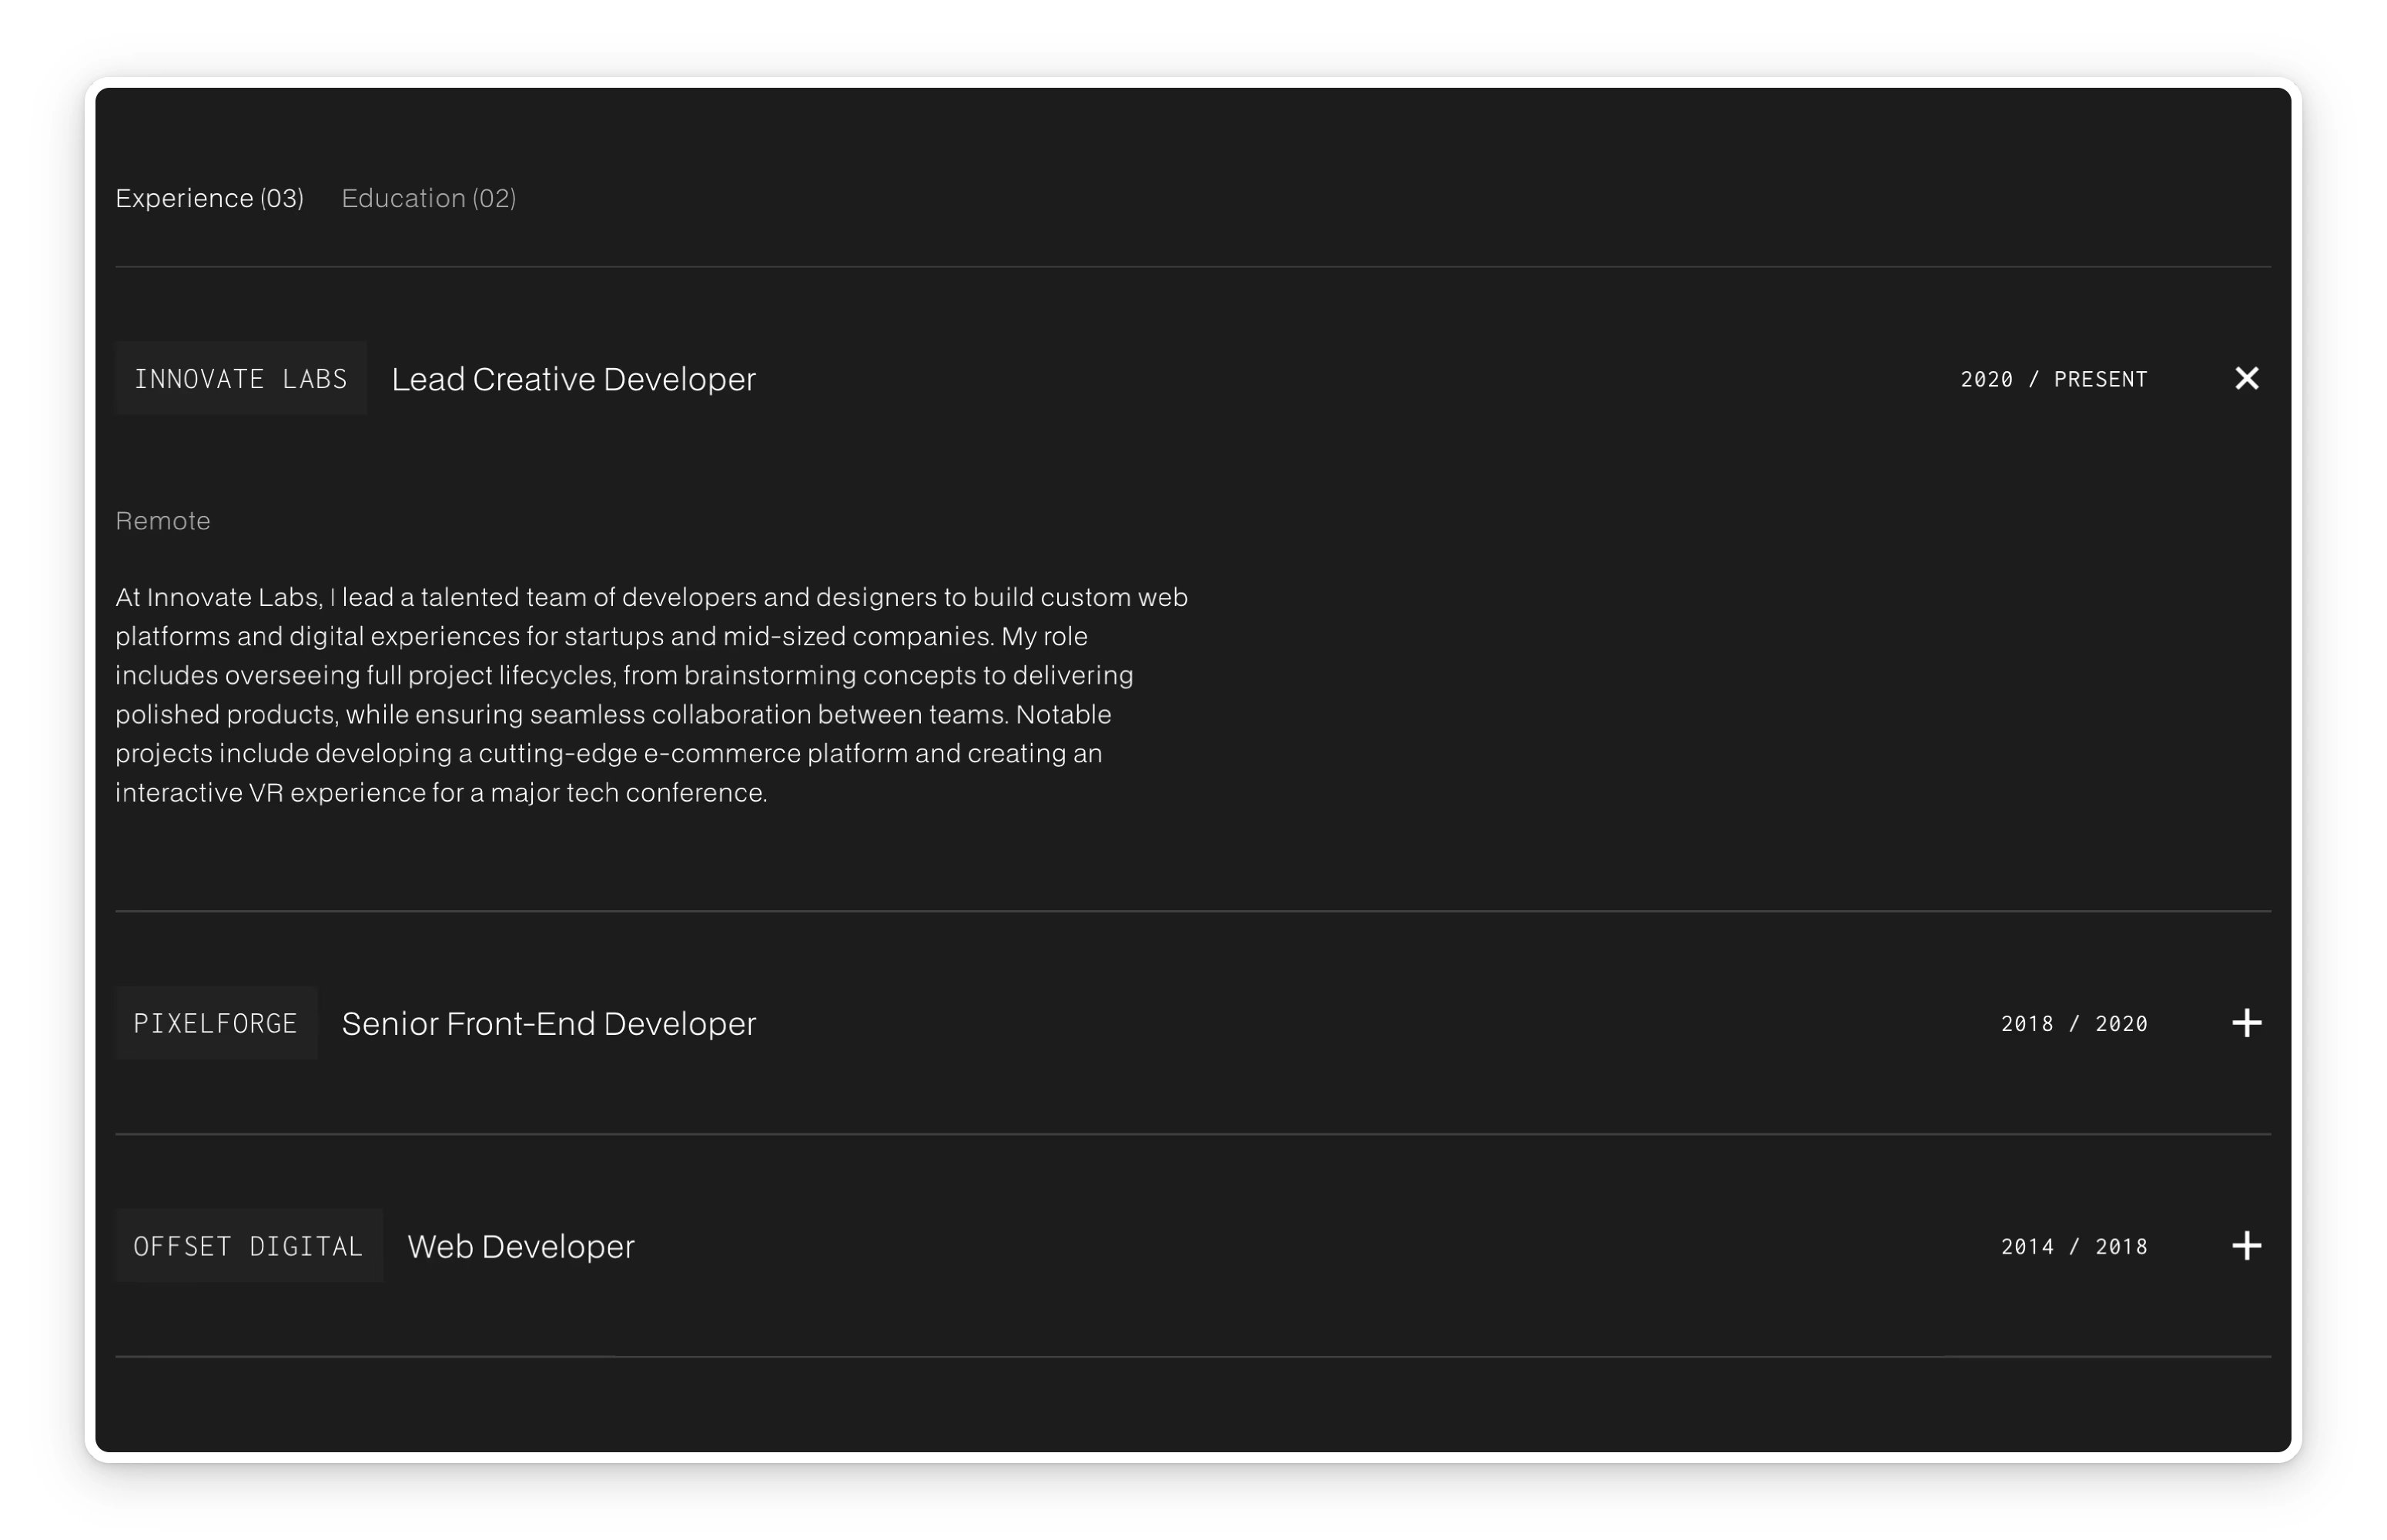Screen dimensions: 2387x1540
Task: Click the 2020 / PRESENT date range
Action: tap(2053, 379)
